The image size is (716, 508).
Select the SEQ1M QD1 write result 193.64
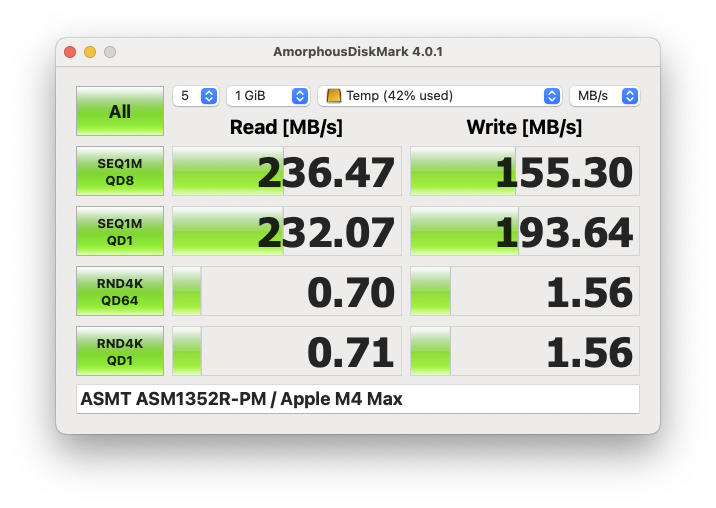(x=525, y=232)
